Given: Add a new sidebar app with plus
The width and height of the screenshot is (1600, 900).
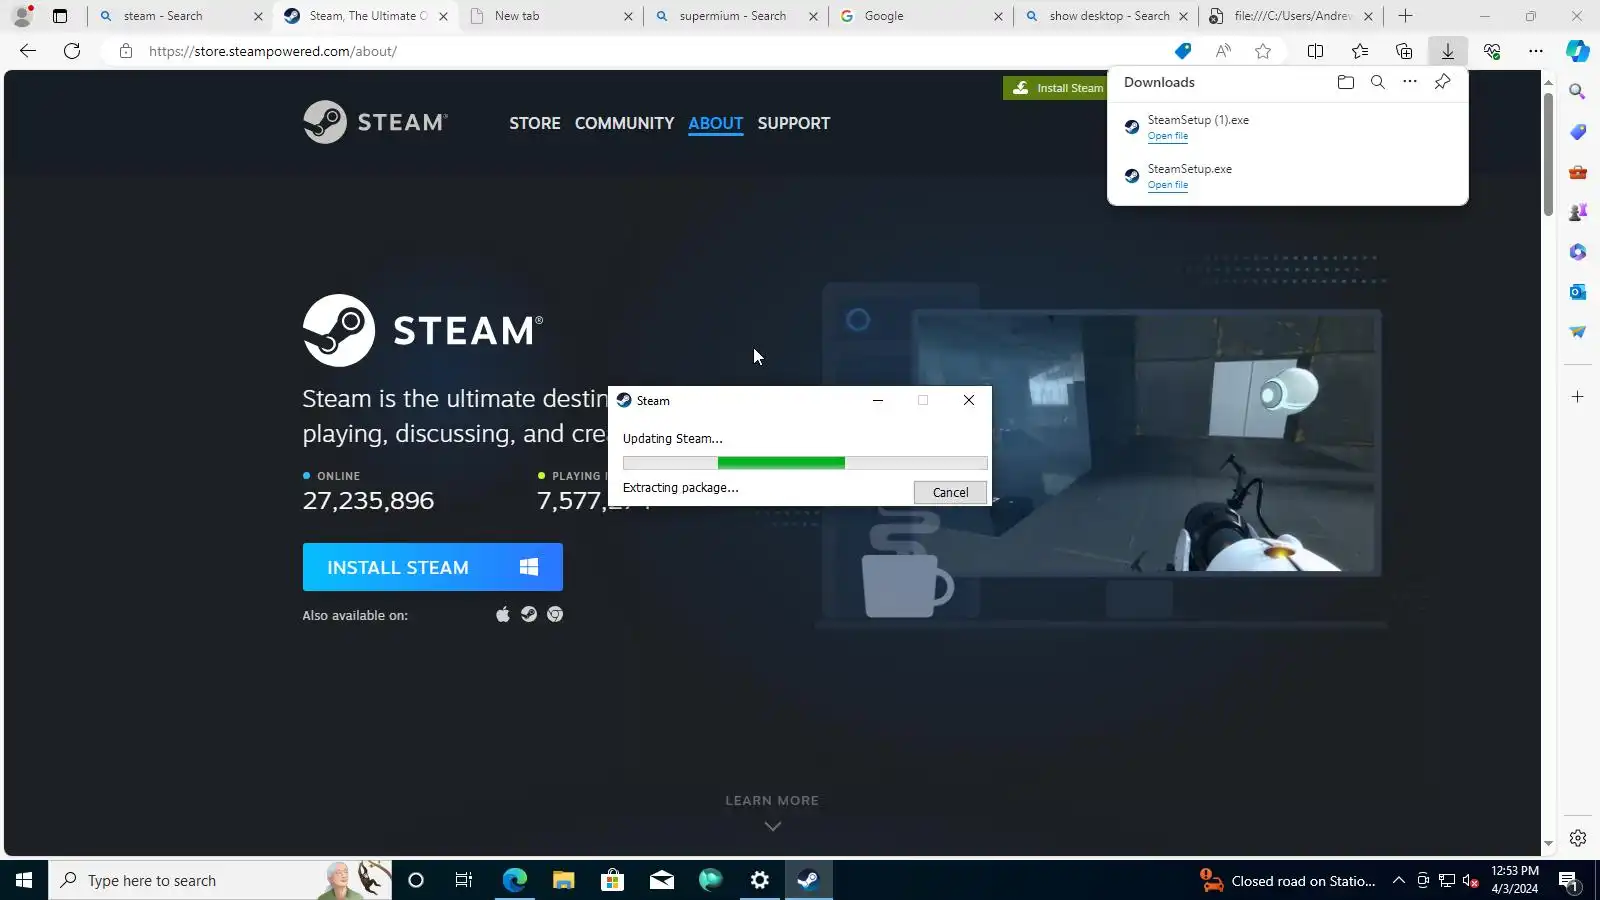Looking at the screenshot, I should click(x=1578, y=397).
